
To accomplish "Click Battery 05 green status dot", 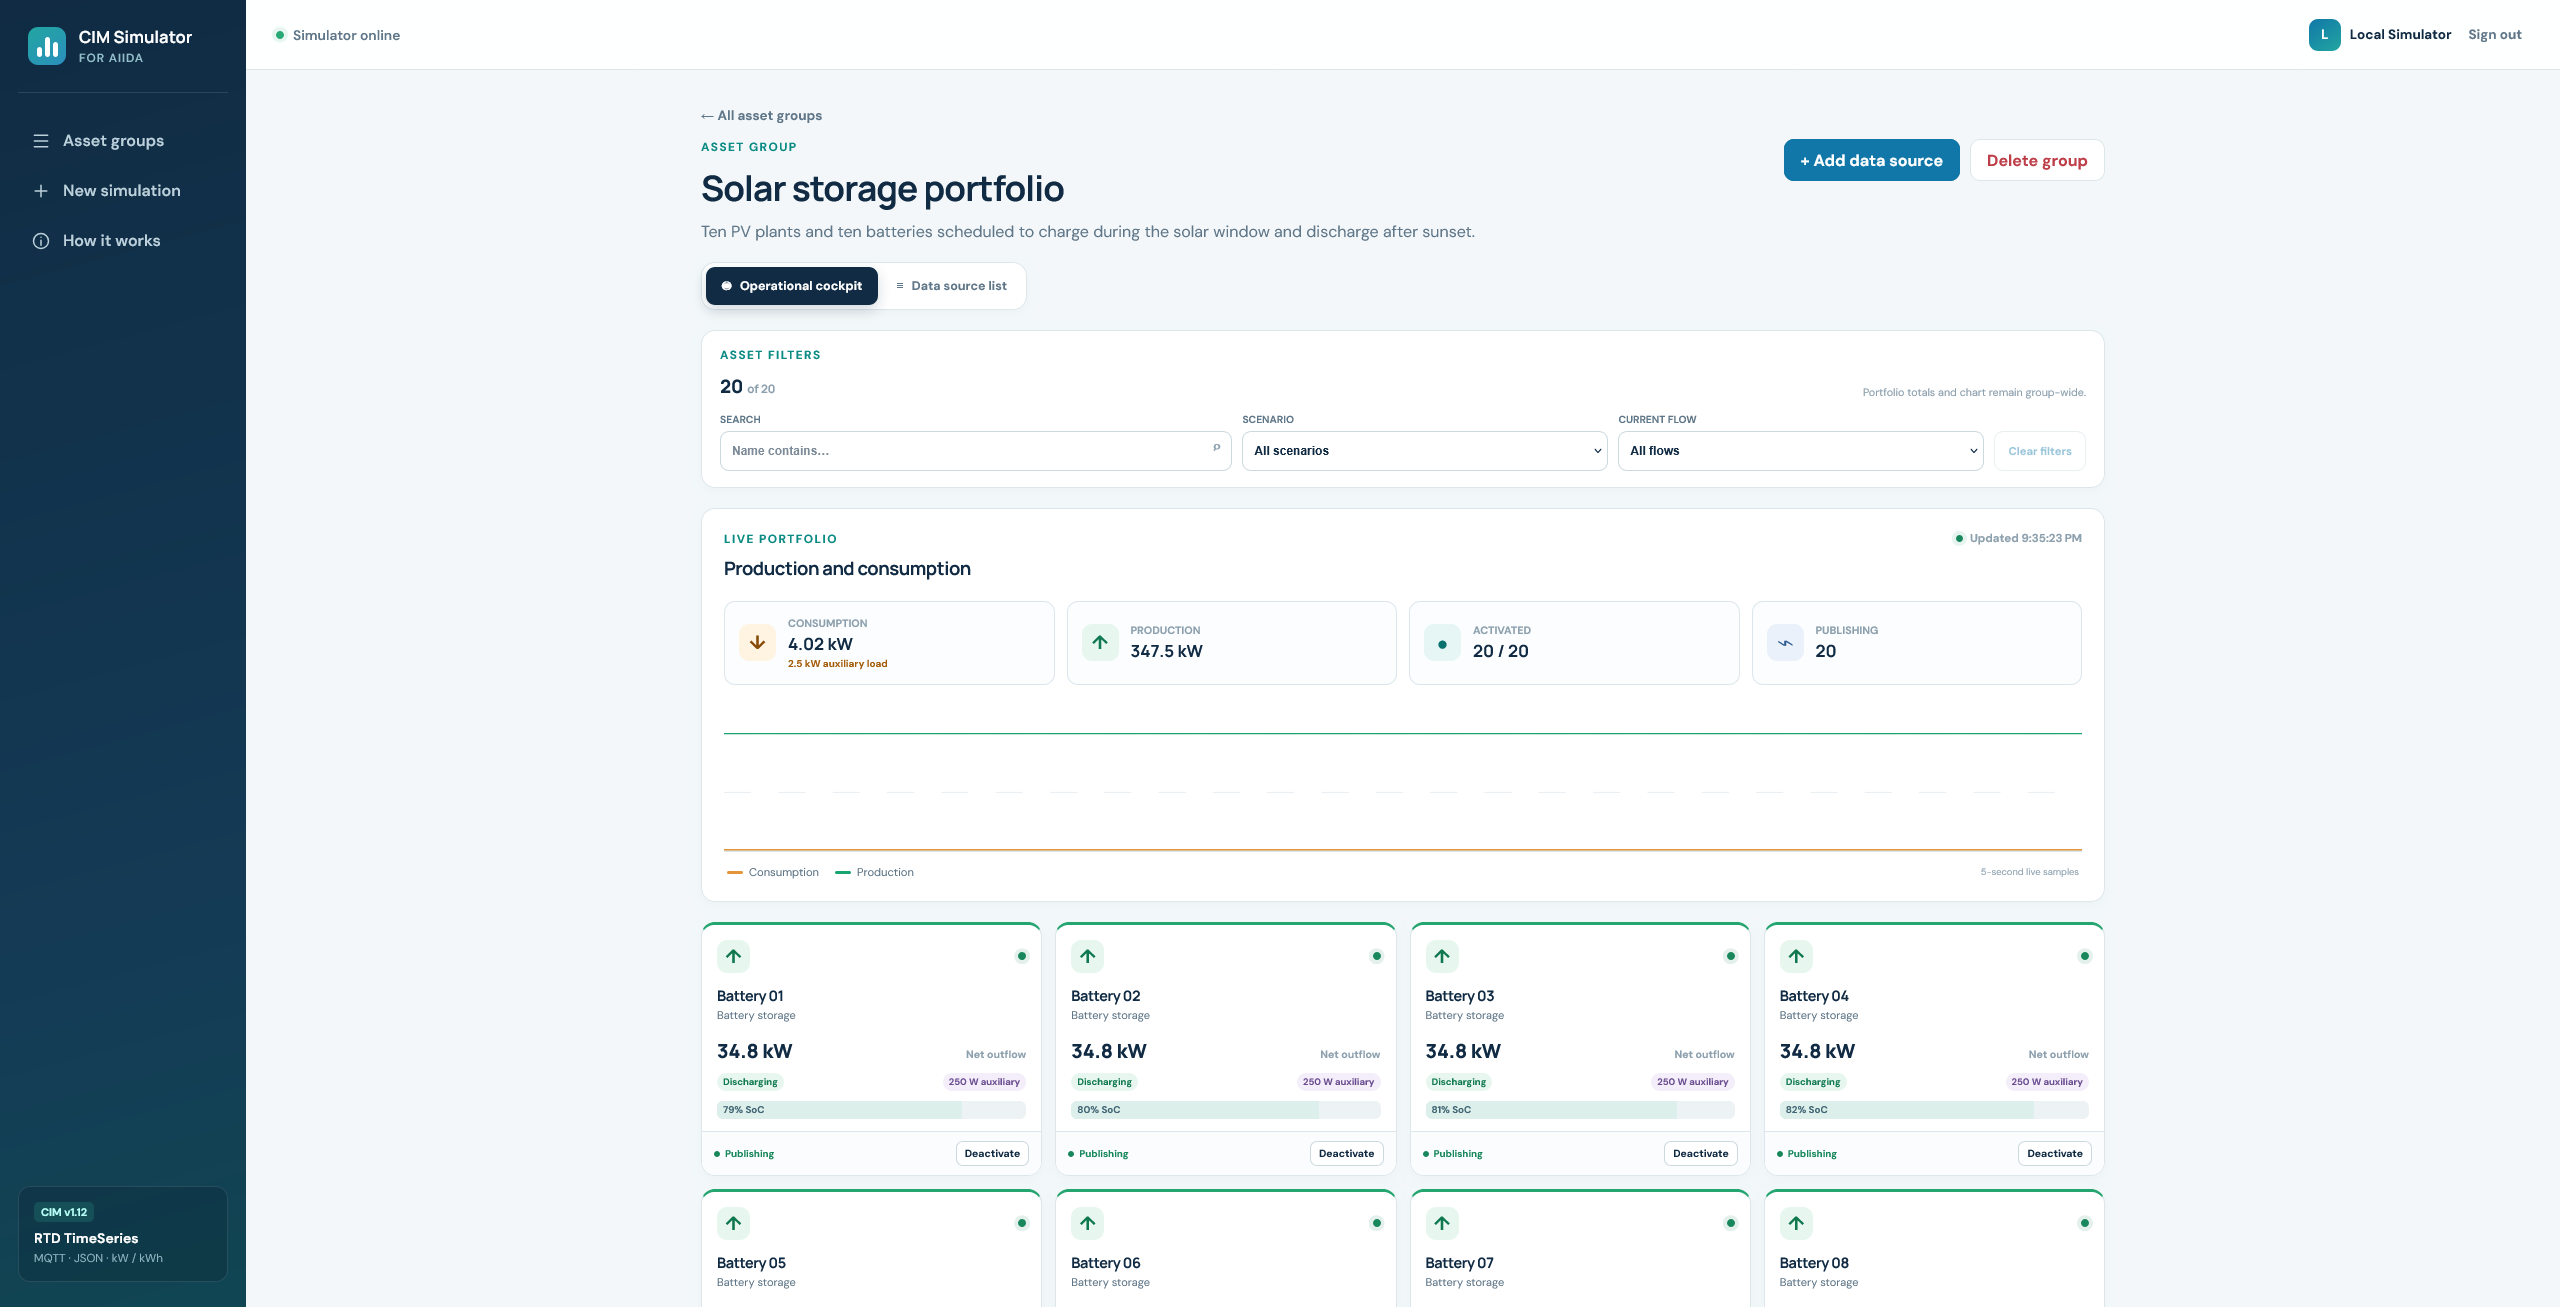I will 1022,1223.
